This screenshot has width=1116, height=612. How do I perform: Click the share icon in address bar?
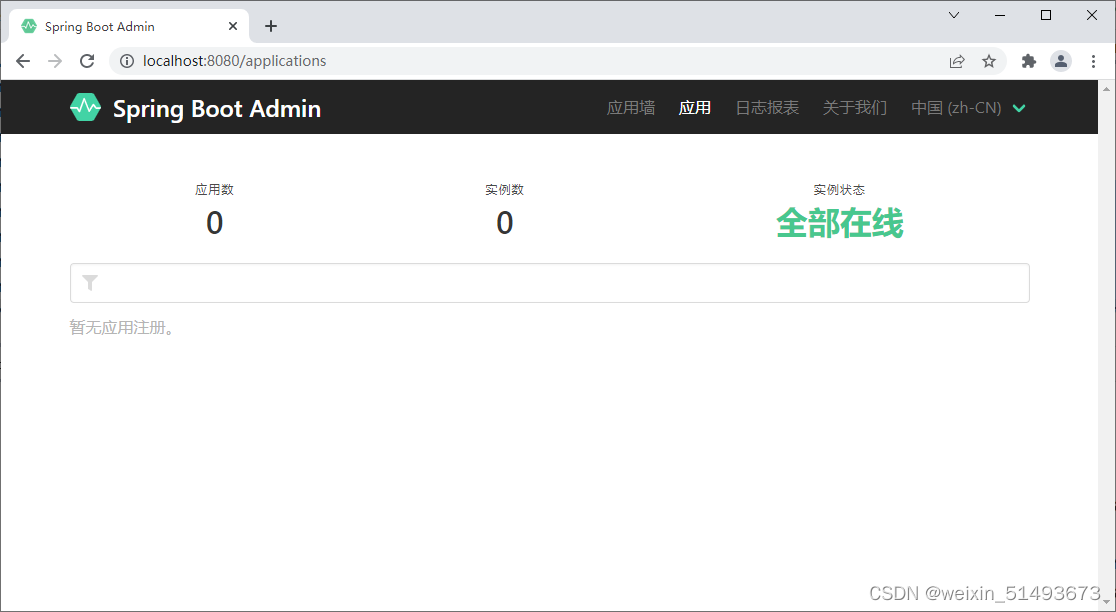[x=957, y=61]
